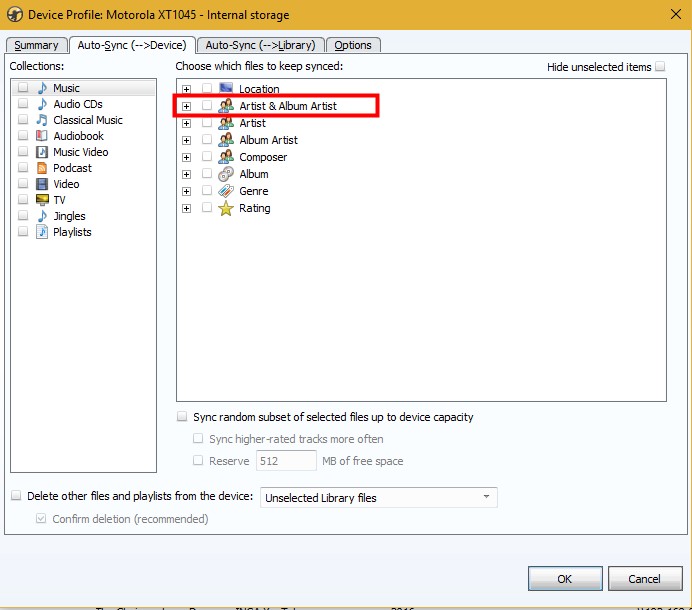Open the Options tab
This screenshot has height=610, width=692.
coord(353,45)
